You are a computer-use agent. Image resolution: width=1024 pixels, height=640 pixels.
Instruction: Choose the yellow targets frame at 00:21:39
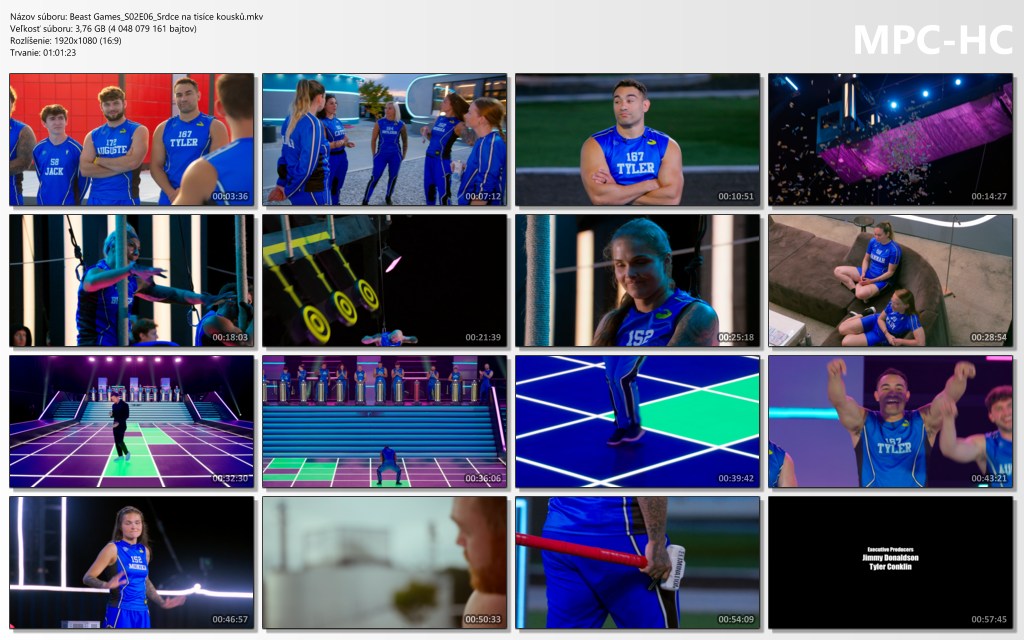[385, 280]
